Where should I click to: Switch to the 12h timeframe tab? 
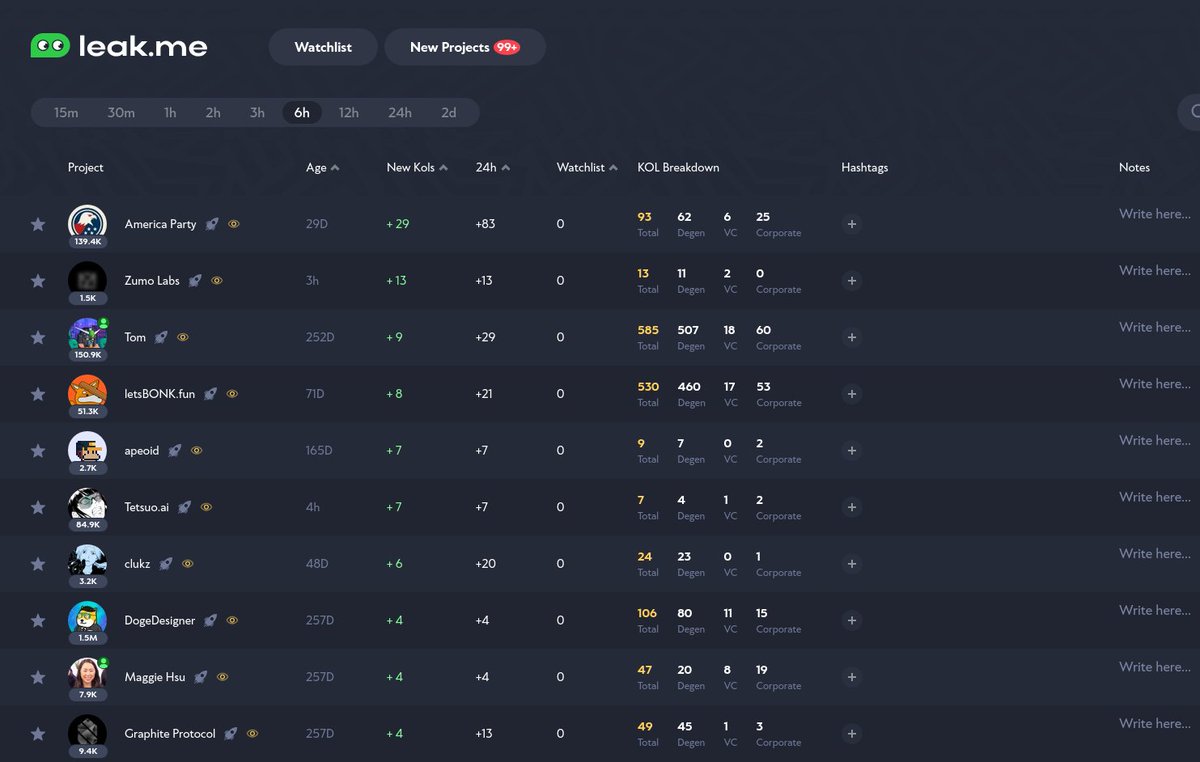coord(348,112)
